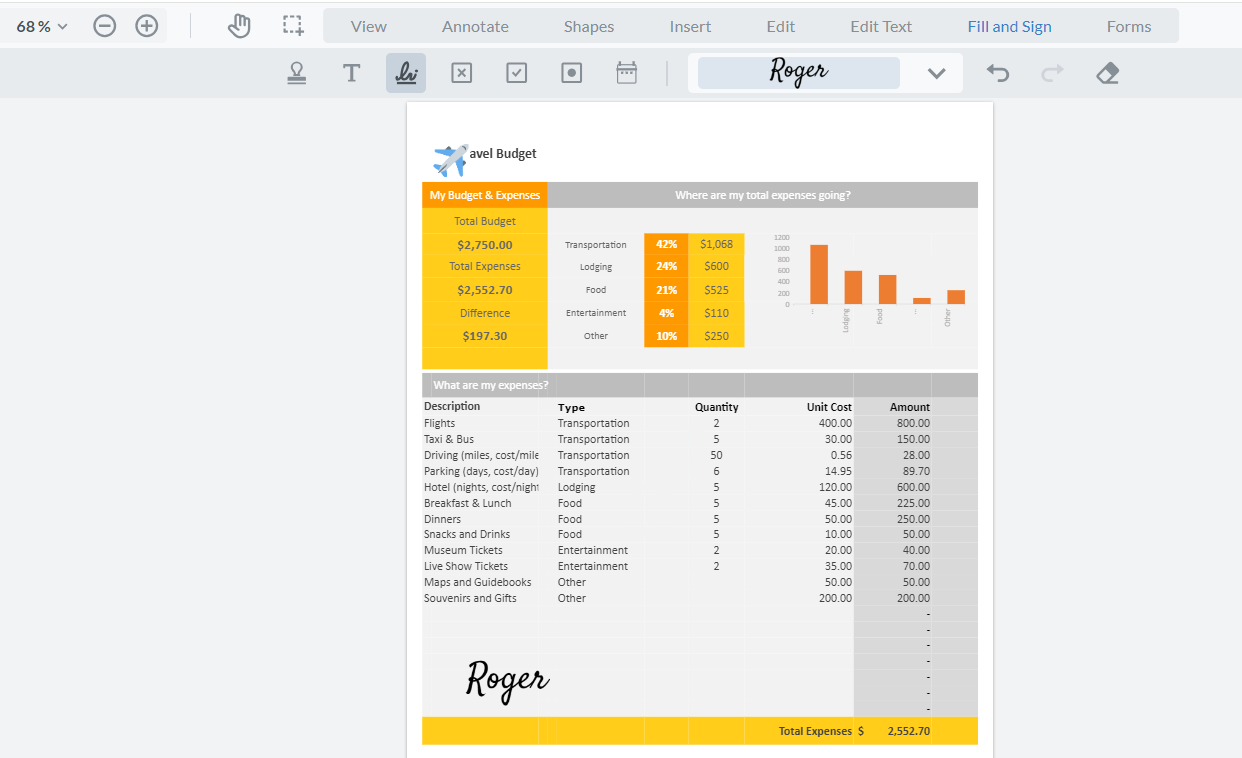Click the Total Expenses footer label
Image resolution: width=1242 pixels, height=758 pixels.
point(815,731)
